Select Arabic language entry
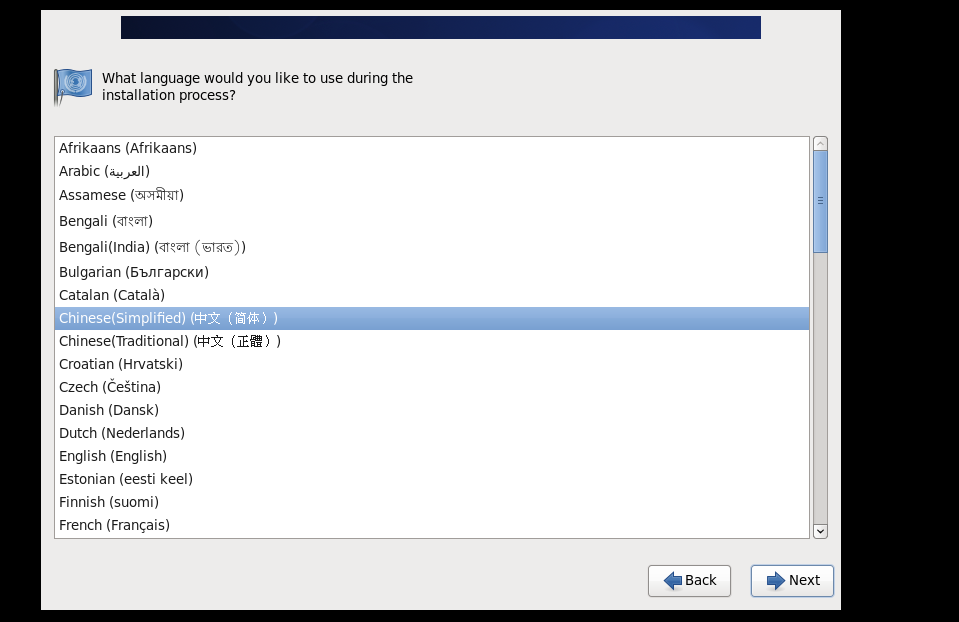Viewport: 959px width, 622px height. pyautogui.click(x=432, y=171)
